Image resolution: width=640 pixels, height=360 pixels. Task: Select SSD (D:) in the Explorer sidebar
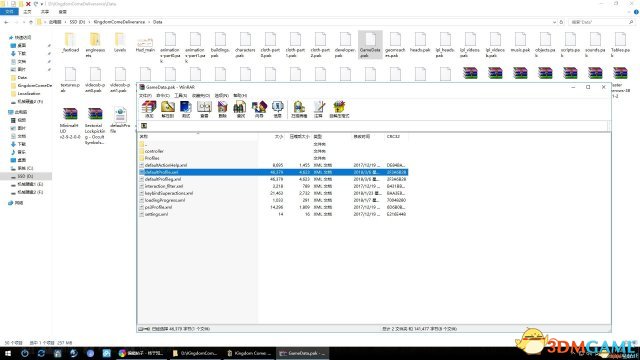click(x=25, y=176)
